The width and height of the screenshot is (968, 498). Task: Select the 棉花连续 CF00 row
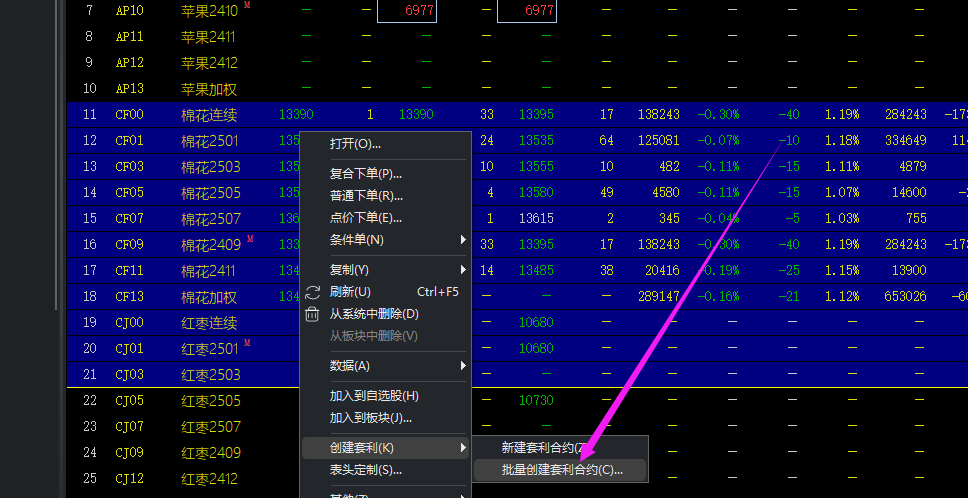click(x=517, y=115)
